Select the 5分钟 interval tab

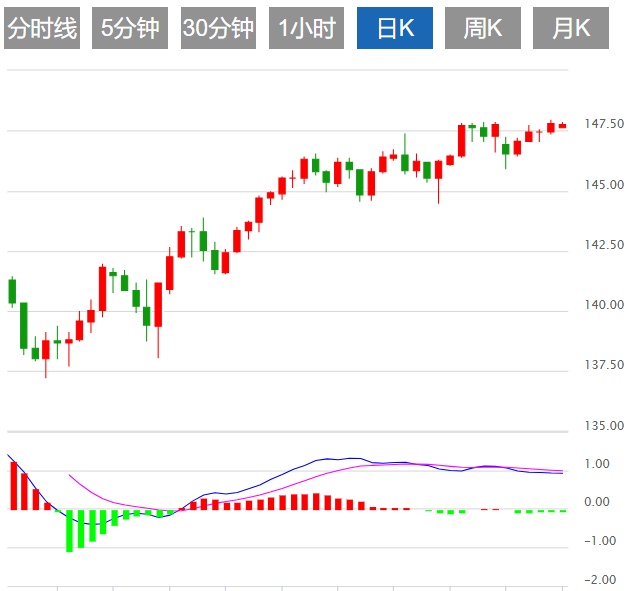[x=130, y=28]
